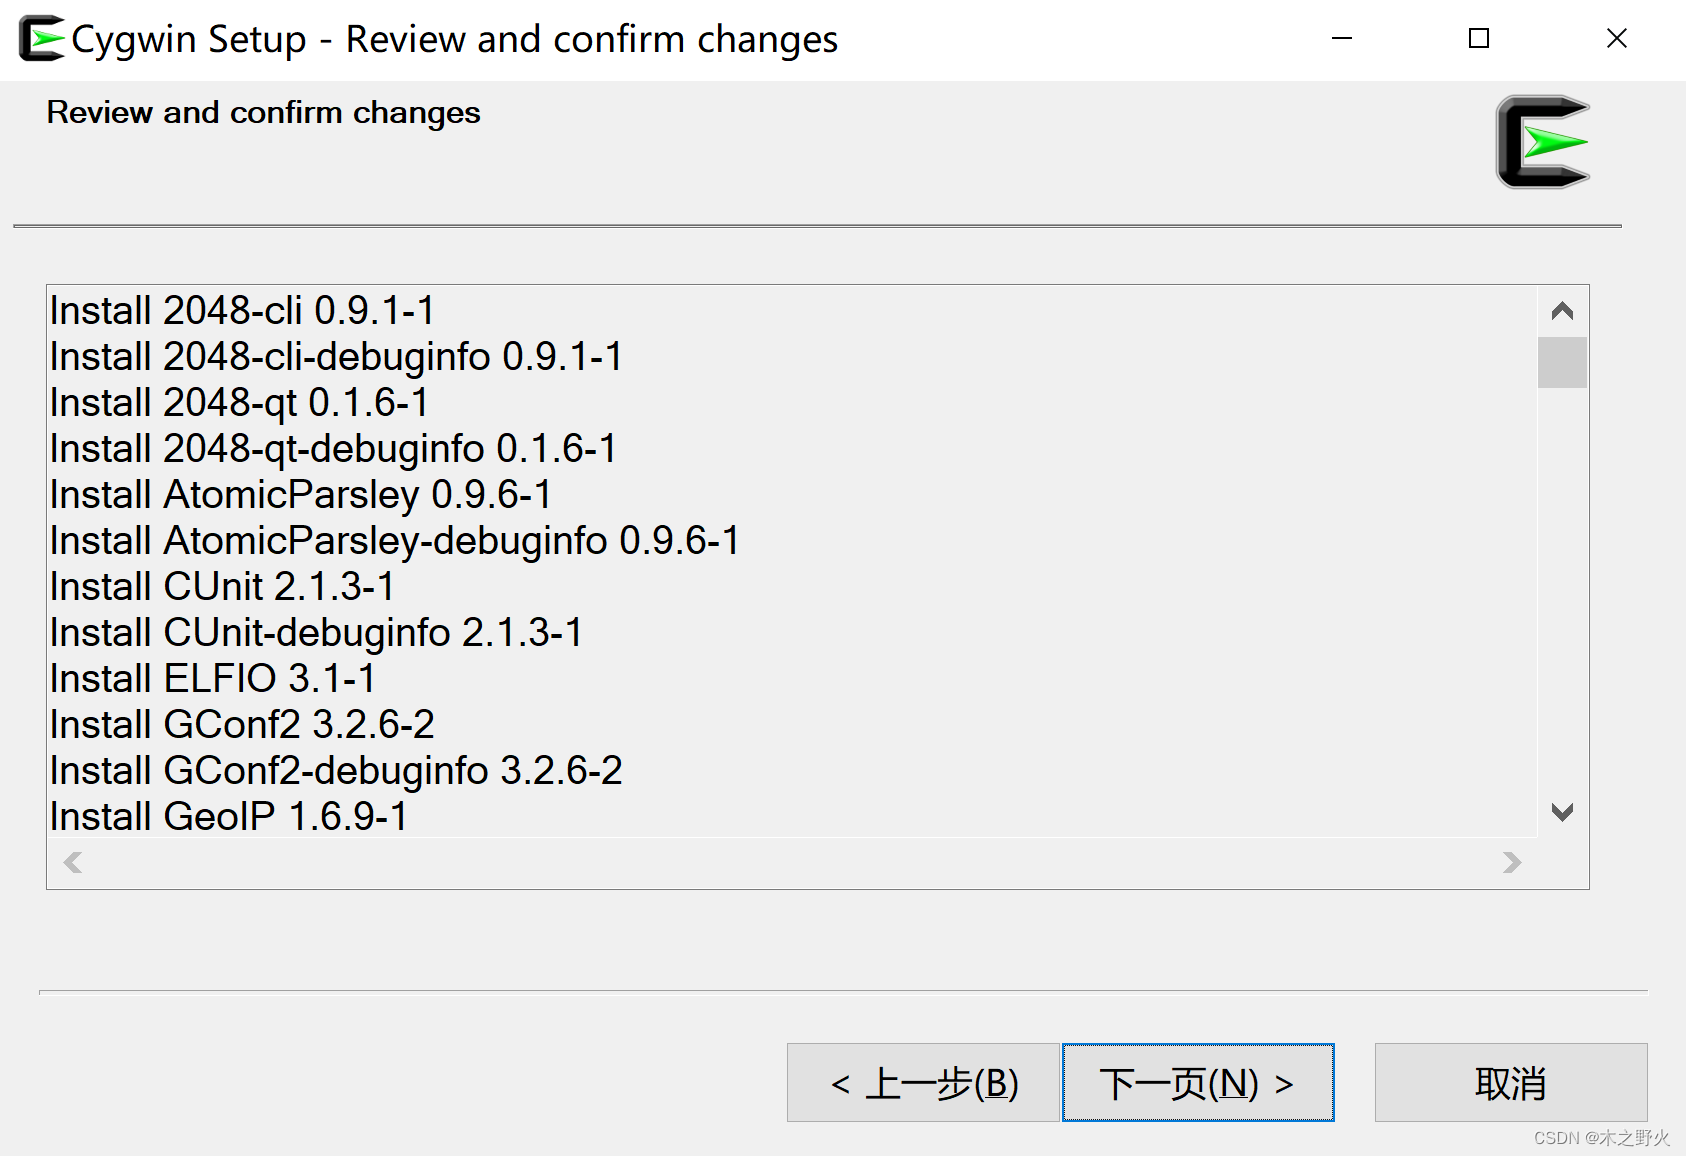Select line 'Install GeoIP 1.6.9-1'
Viewport: 1686px width, 1156px height.
(229, 817)
